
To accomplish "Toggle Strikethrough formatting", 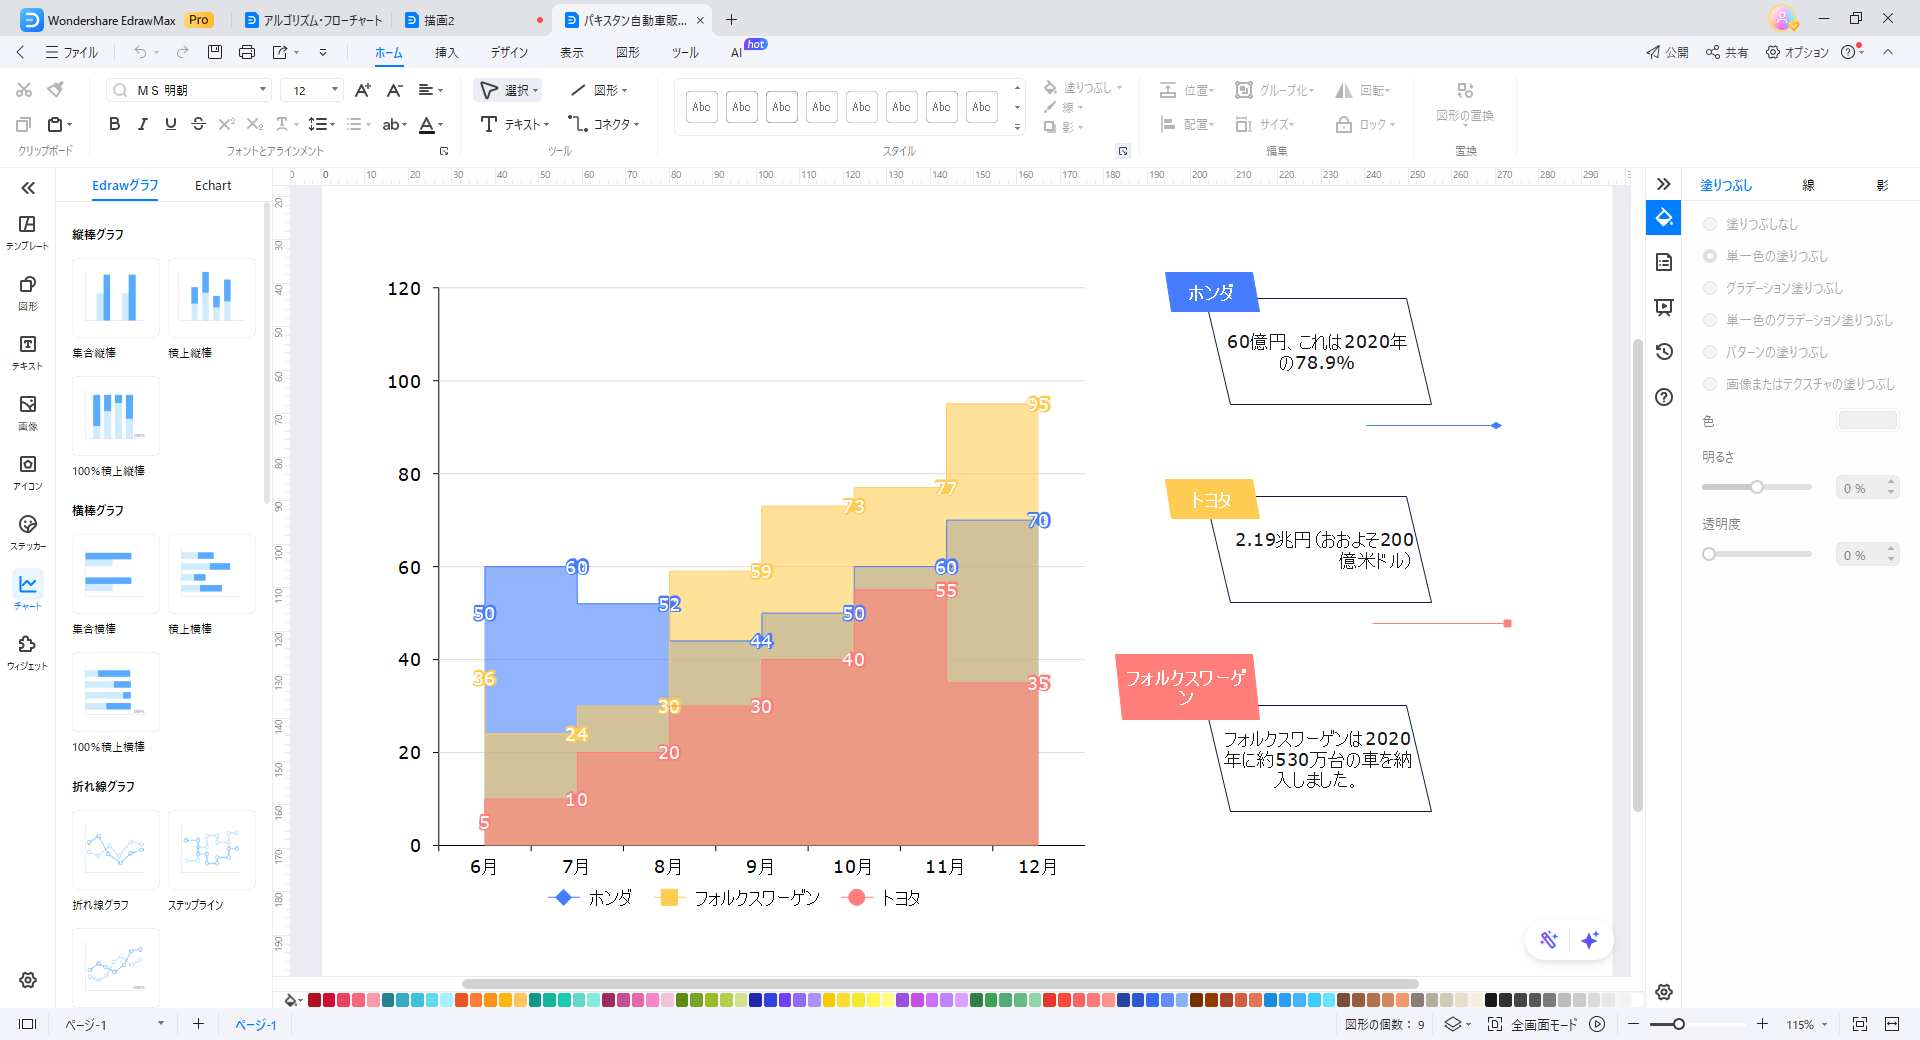I will pos(198,124).
